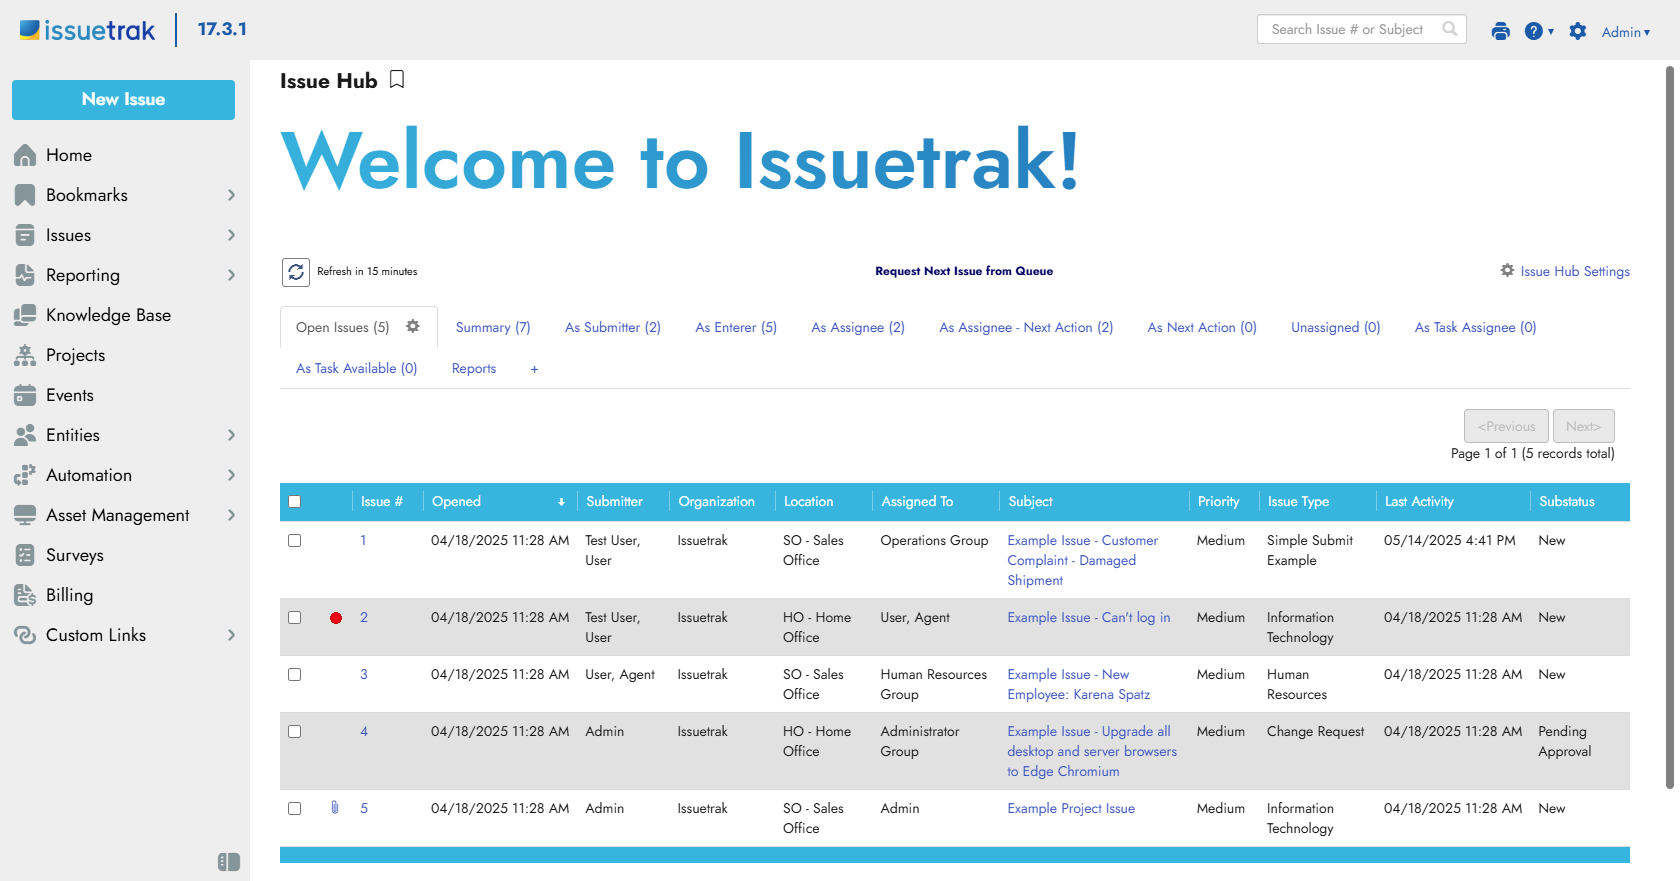The height and width of the screenshot is (881, 1680).
Task: Click the Issuetrak logo
Action: click(x=88, y=30)
